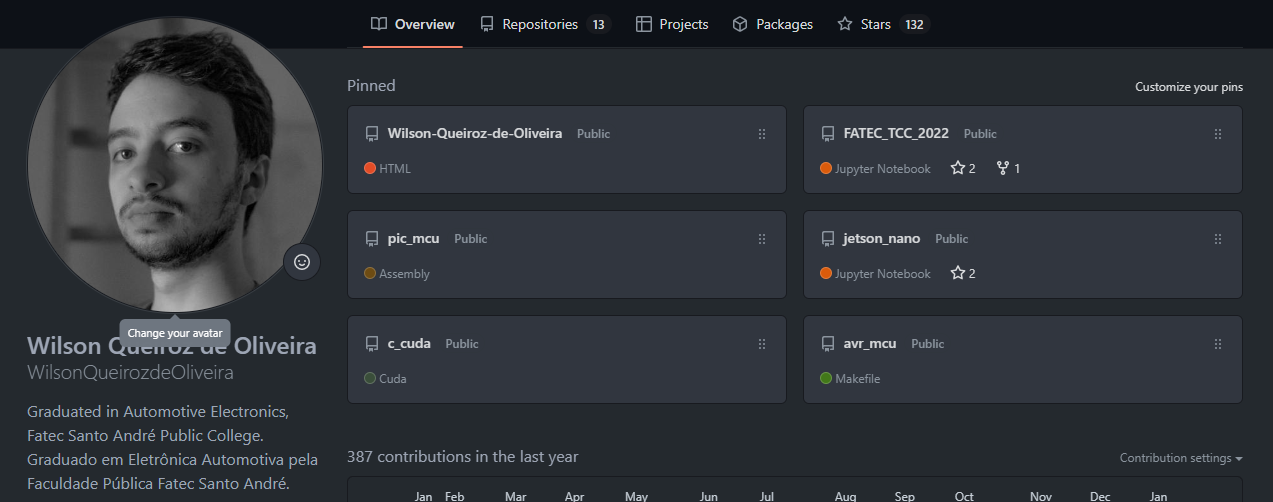
Task: Click the Public badge on the avr_mcu card
Action: pyautogui.click(x=928, y=343)
